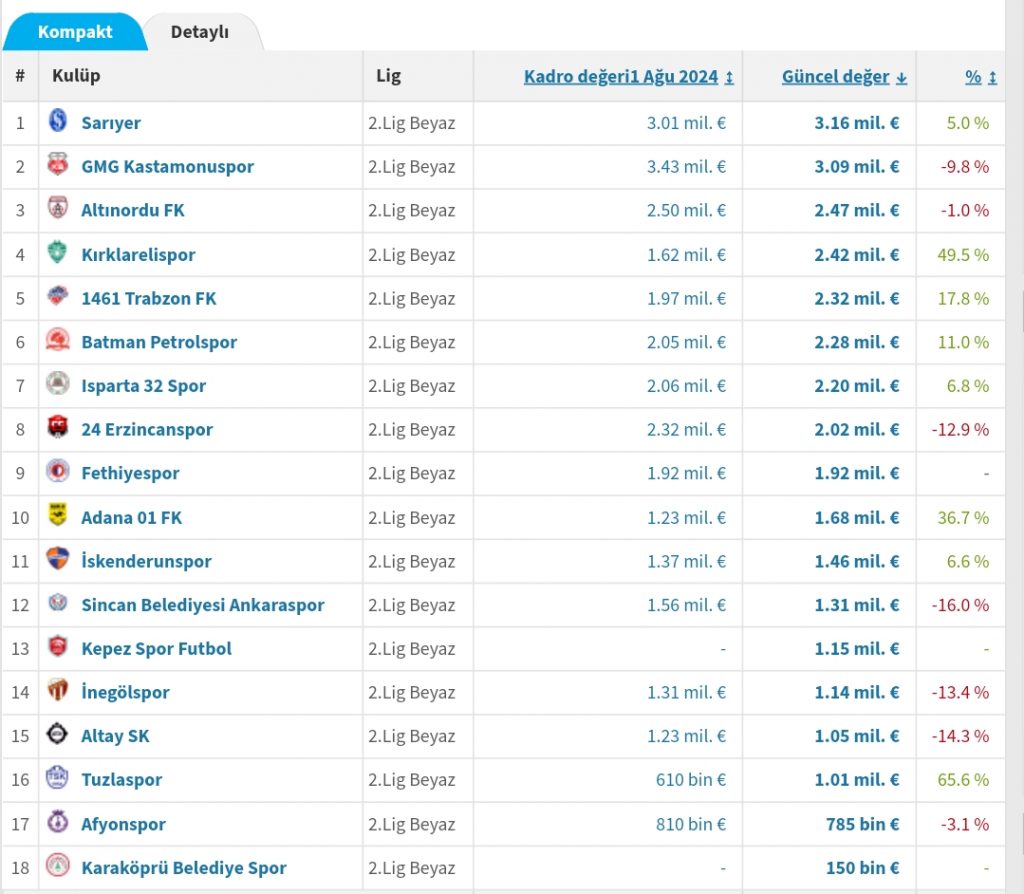This screenshot has width=1024, height=894.
Task: Click the Sincan Belediyesi Ankaraspor crest icon
Action: (58, 602)
